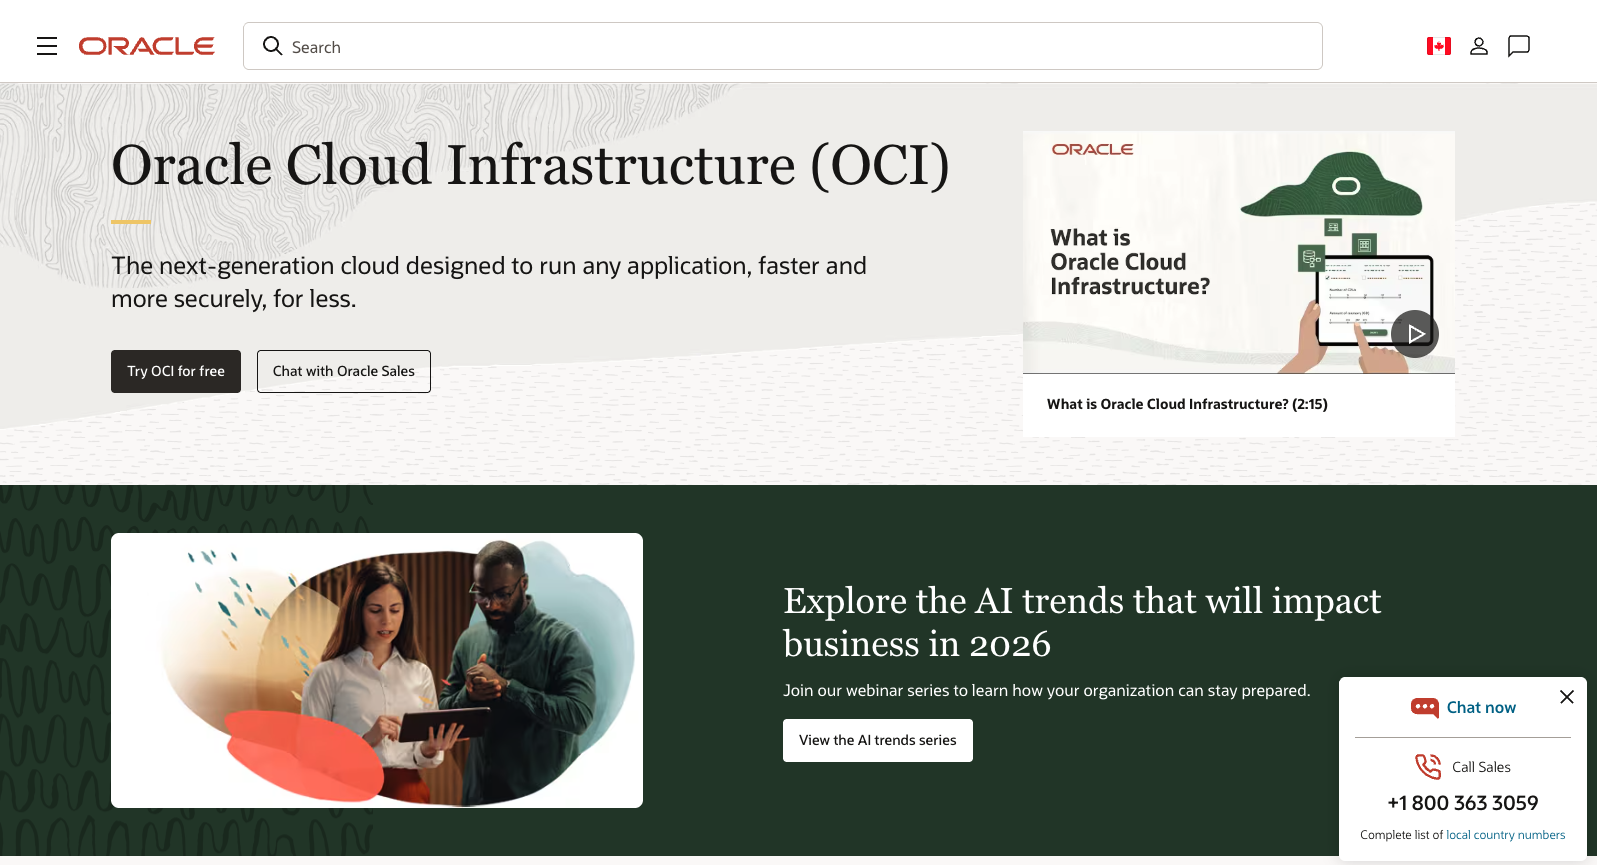Play the What is OCI video
The height and width of the screenshot is (865, 1597).
(x=1414, y=334)
